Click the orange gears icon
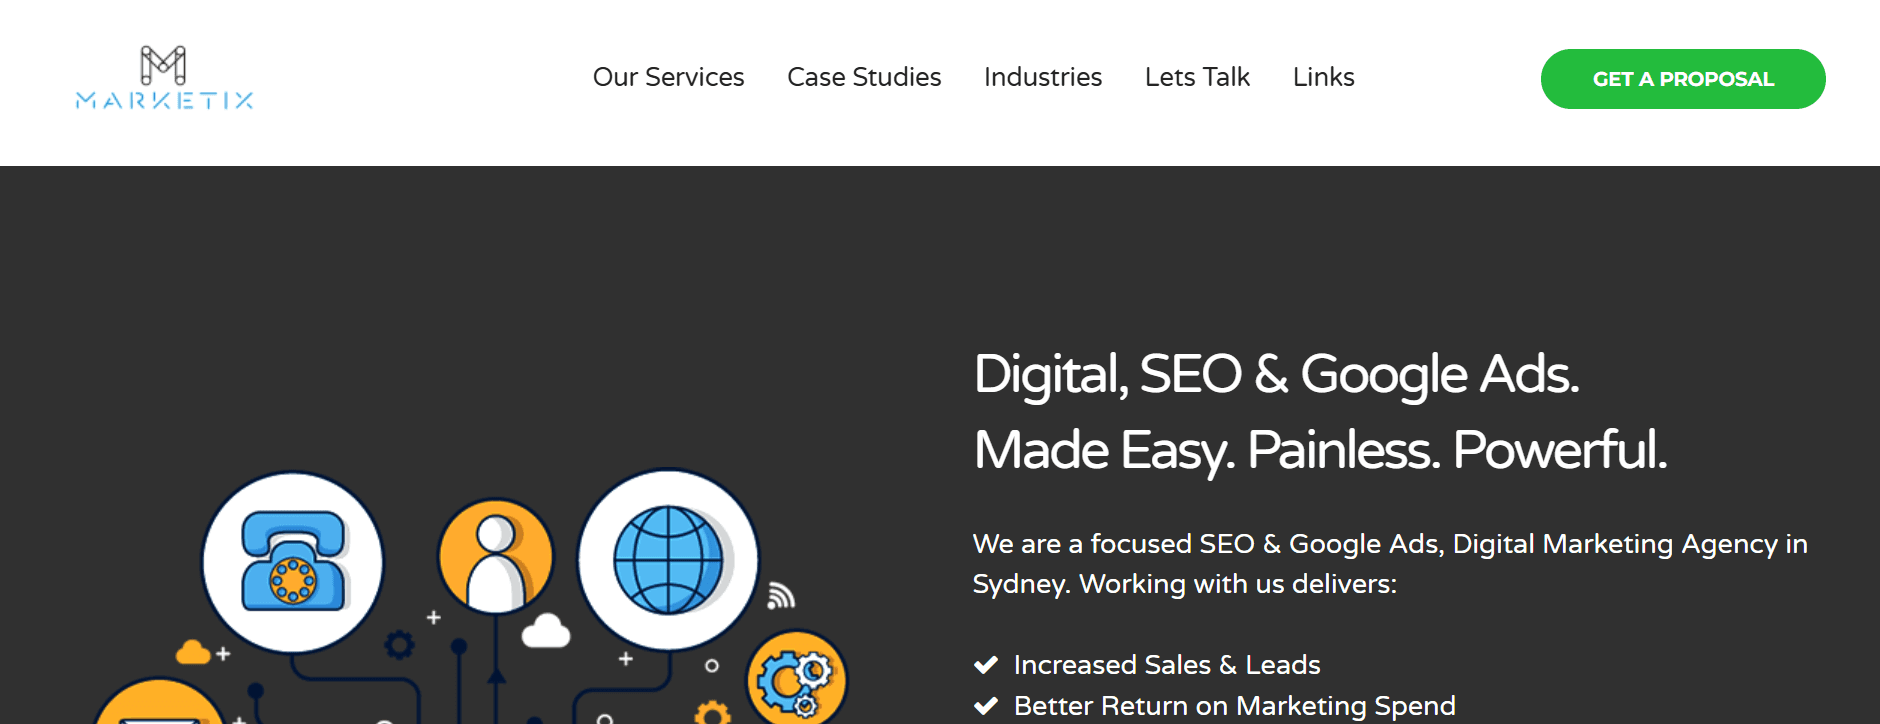Screen dimensions: 1880x724 [795, 678]
